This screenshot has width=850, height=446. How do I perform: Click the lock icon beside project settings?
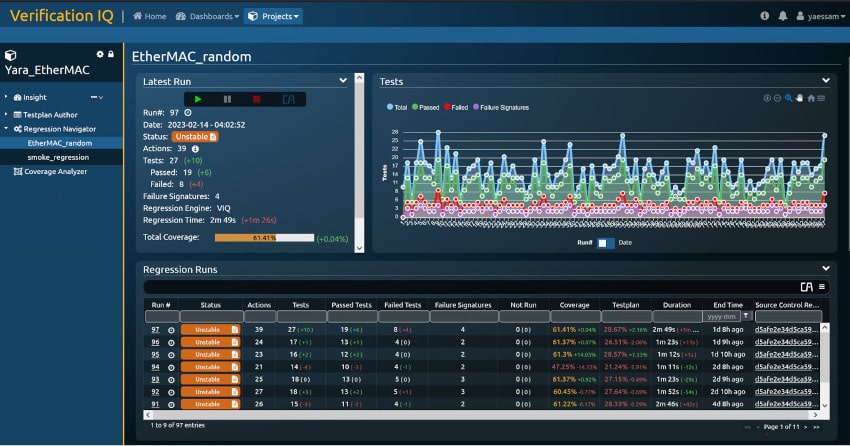pos(110,54)
